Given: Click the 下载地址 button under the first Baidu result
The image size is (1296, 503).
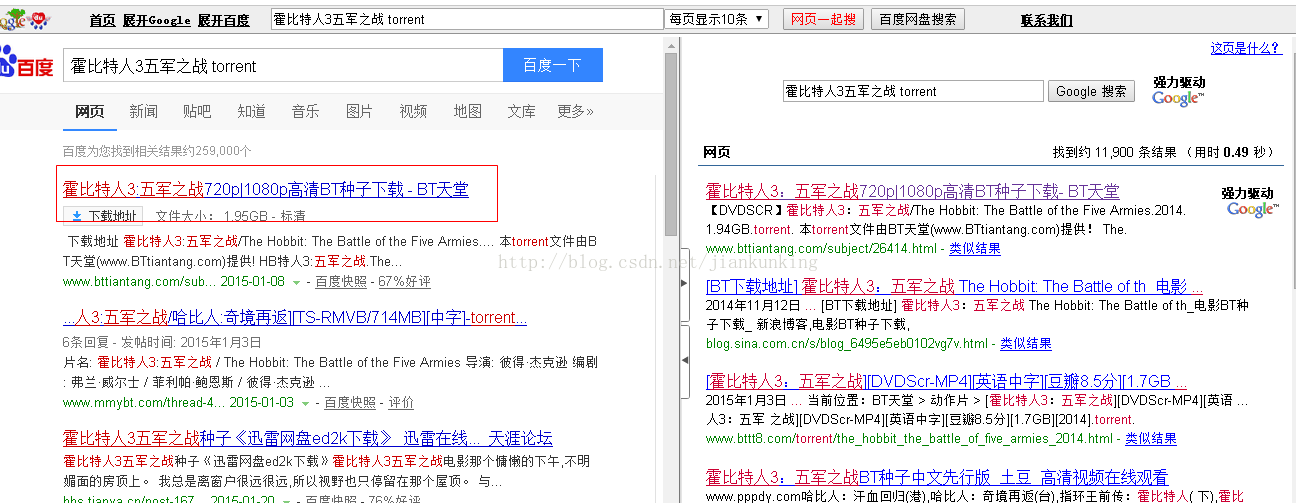Looking at the screenshot, I should coord(103,216).
